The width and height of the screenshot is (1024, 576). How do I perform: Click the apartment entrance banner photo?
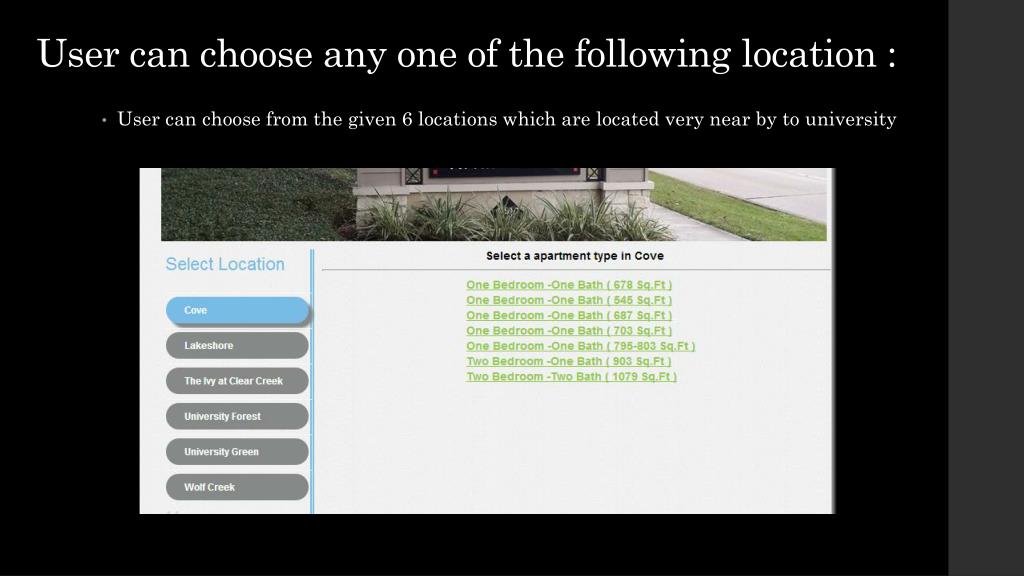click(494, 204)
